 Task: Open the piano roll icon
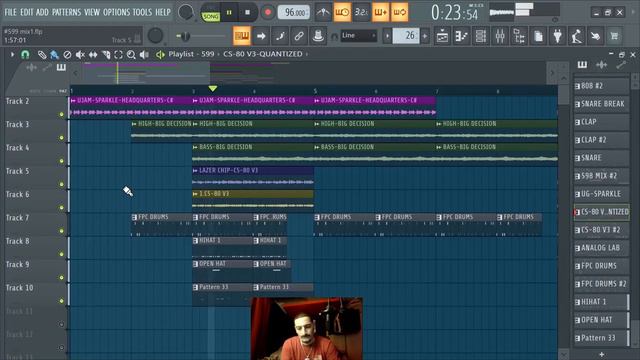(x=462, y=36)
